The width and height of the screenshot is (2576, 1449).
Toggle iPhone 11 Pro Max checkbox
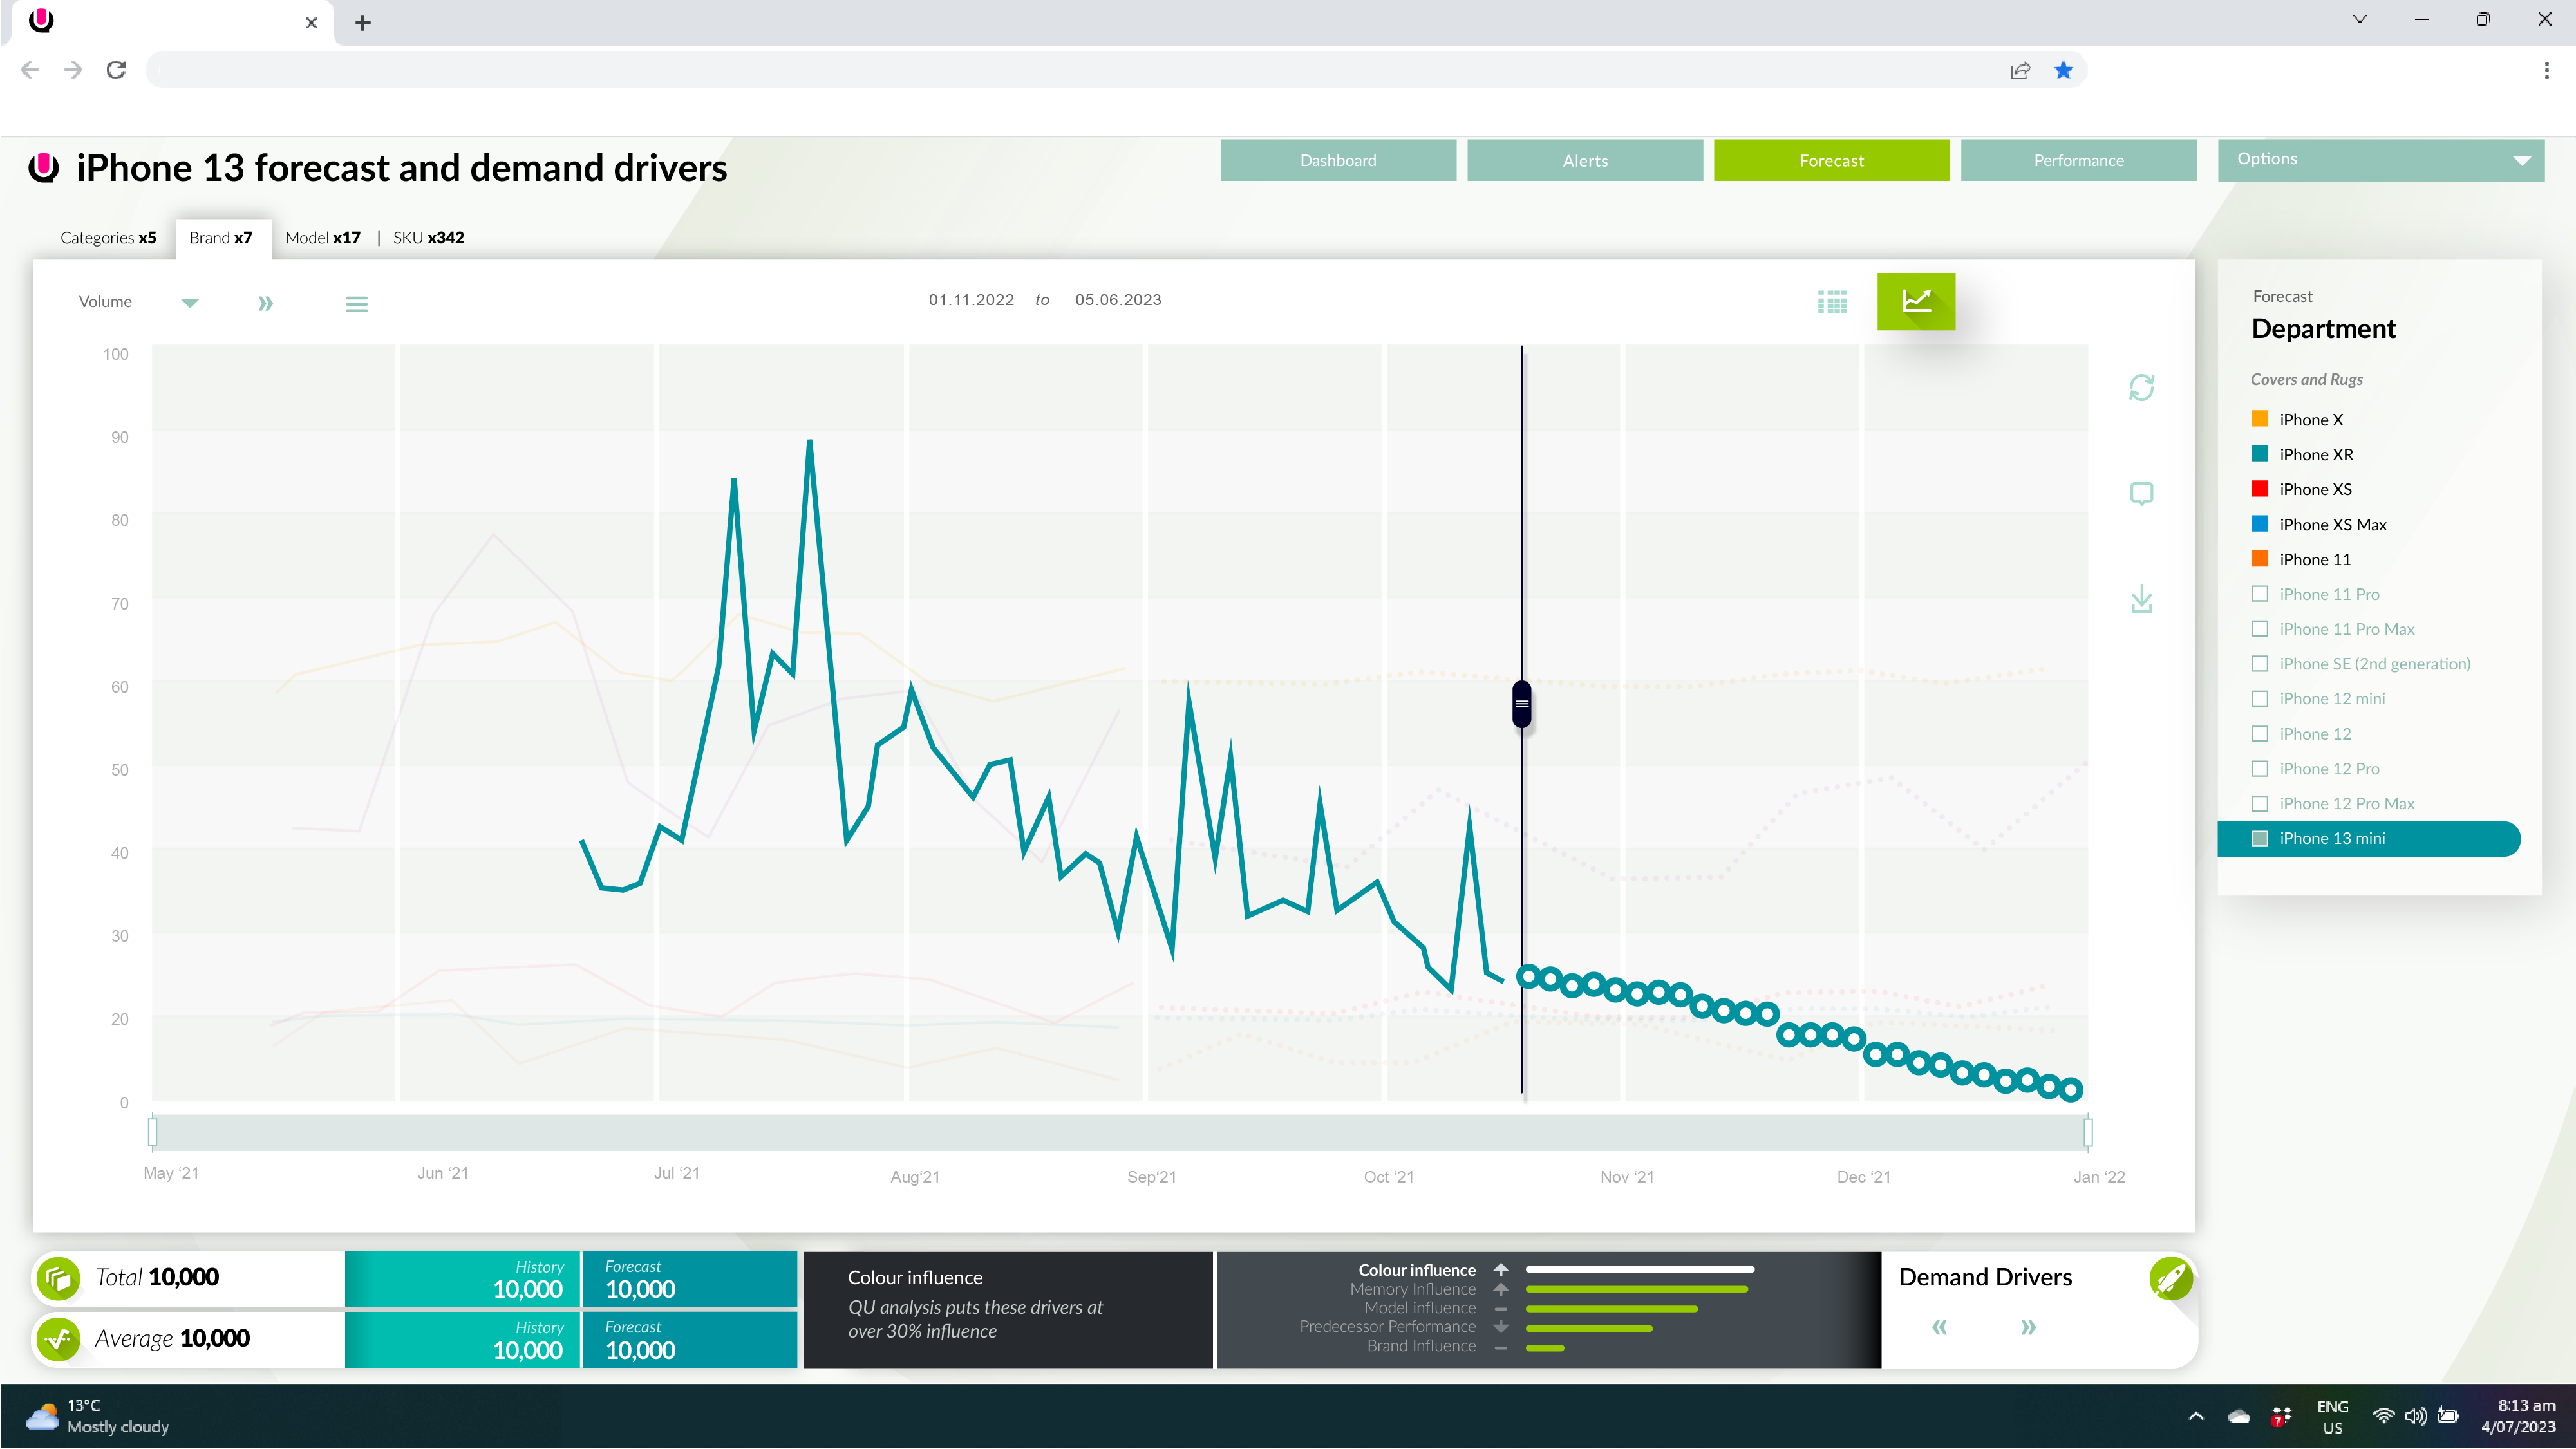(x=2259, y=629)
